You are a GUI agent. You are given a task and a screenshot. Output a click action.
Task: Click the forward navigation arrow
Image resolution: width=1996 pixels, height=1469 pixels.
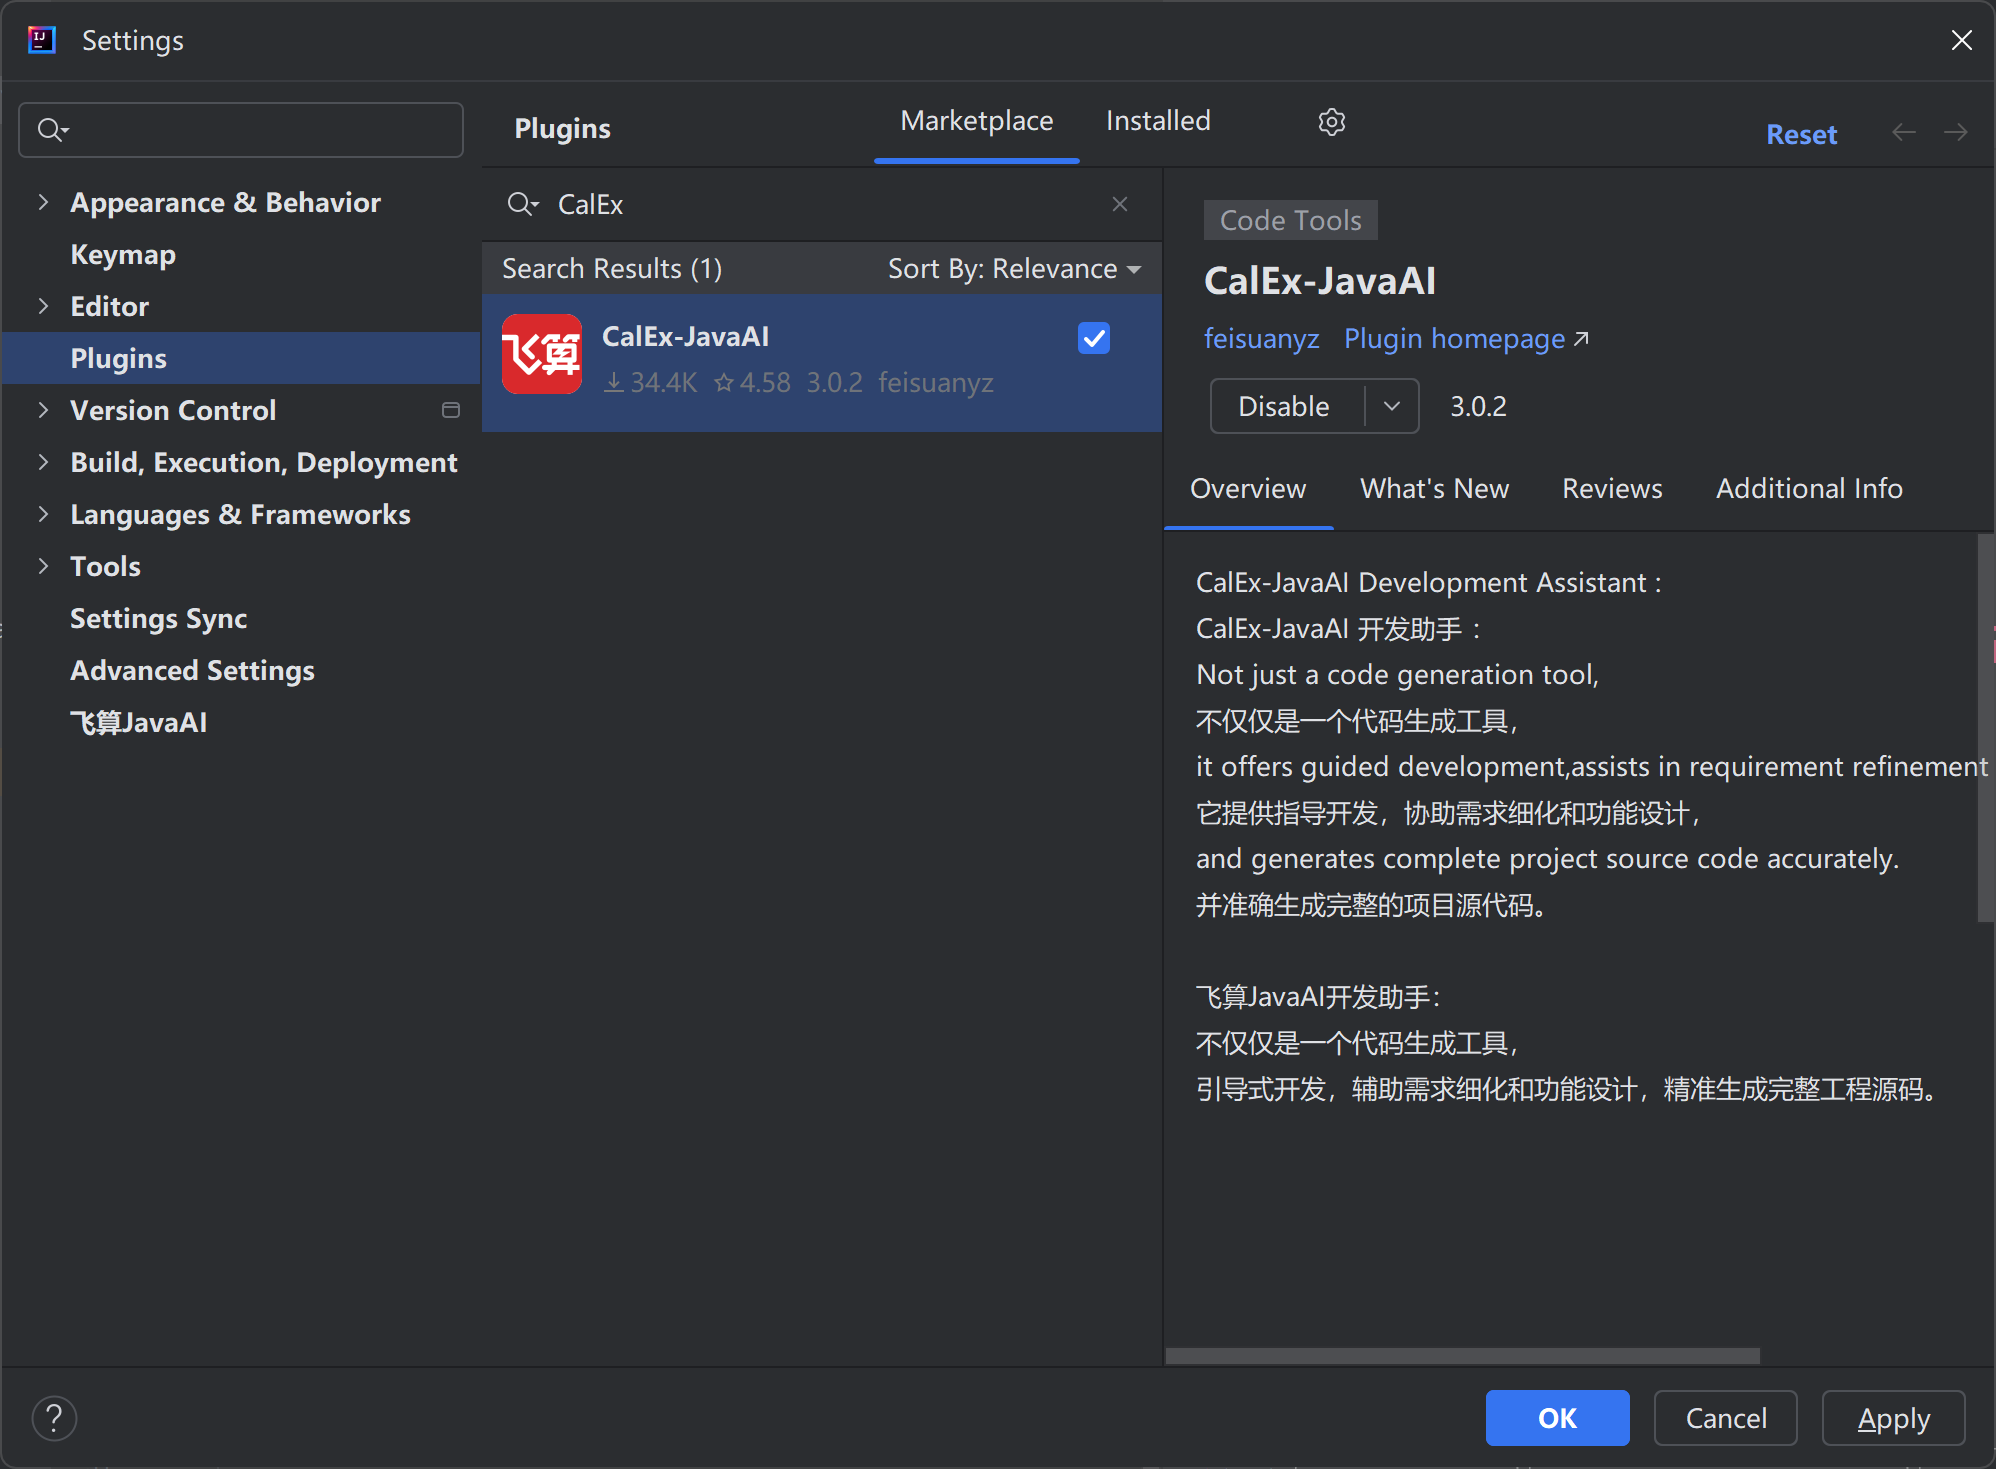pyautogui.click(x=1955, y=133)
